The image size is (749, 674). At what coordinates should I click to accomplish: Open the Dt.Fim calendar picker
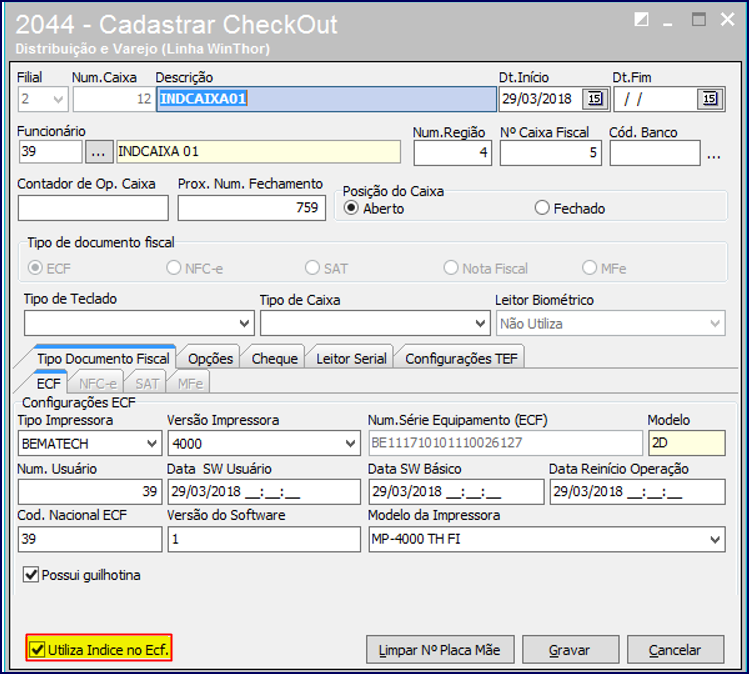tap(710, 99)
